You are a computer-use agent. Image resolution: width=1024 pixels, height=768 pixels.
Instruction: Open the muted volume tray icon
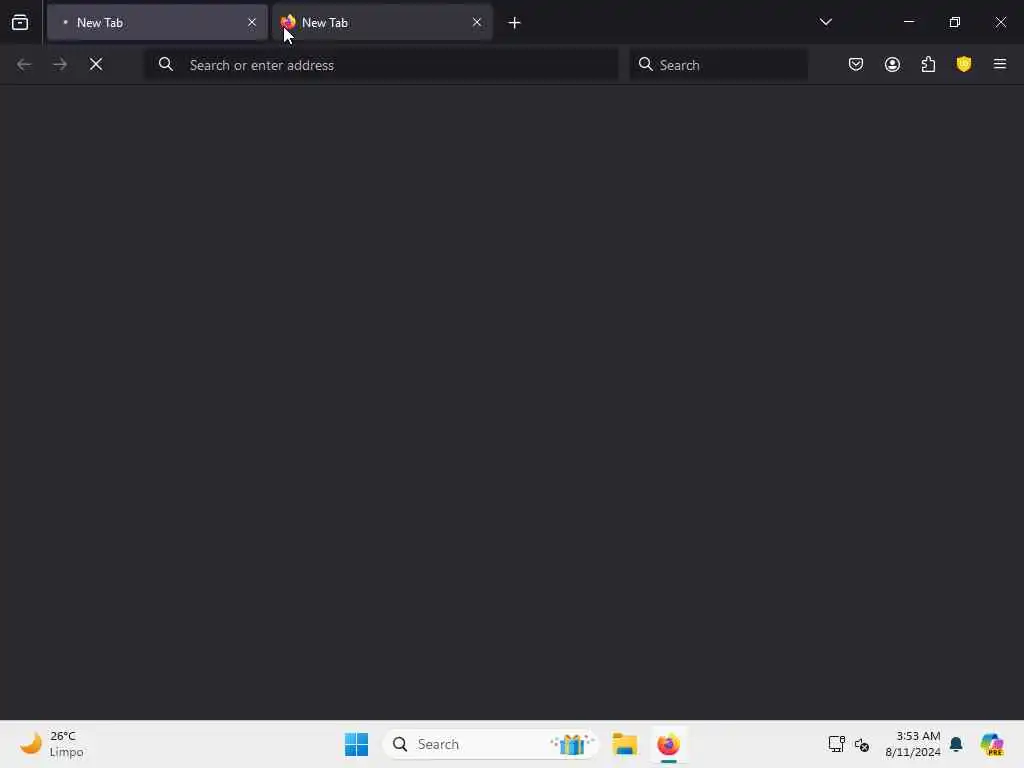coord(862,744)
